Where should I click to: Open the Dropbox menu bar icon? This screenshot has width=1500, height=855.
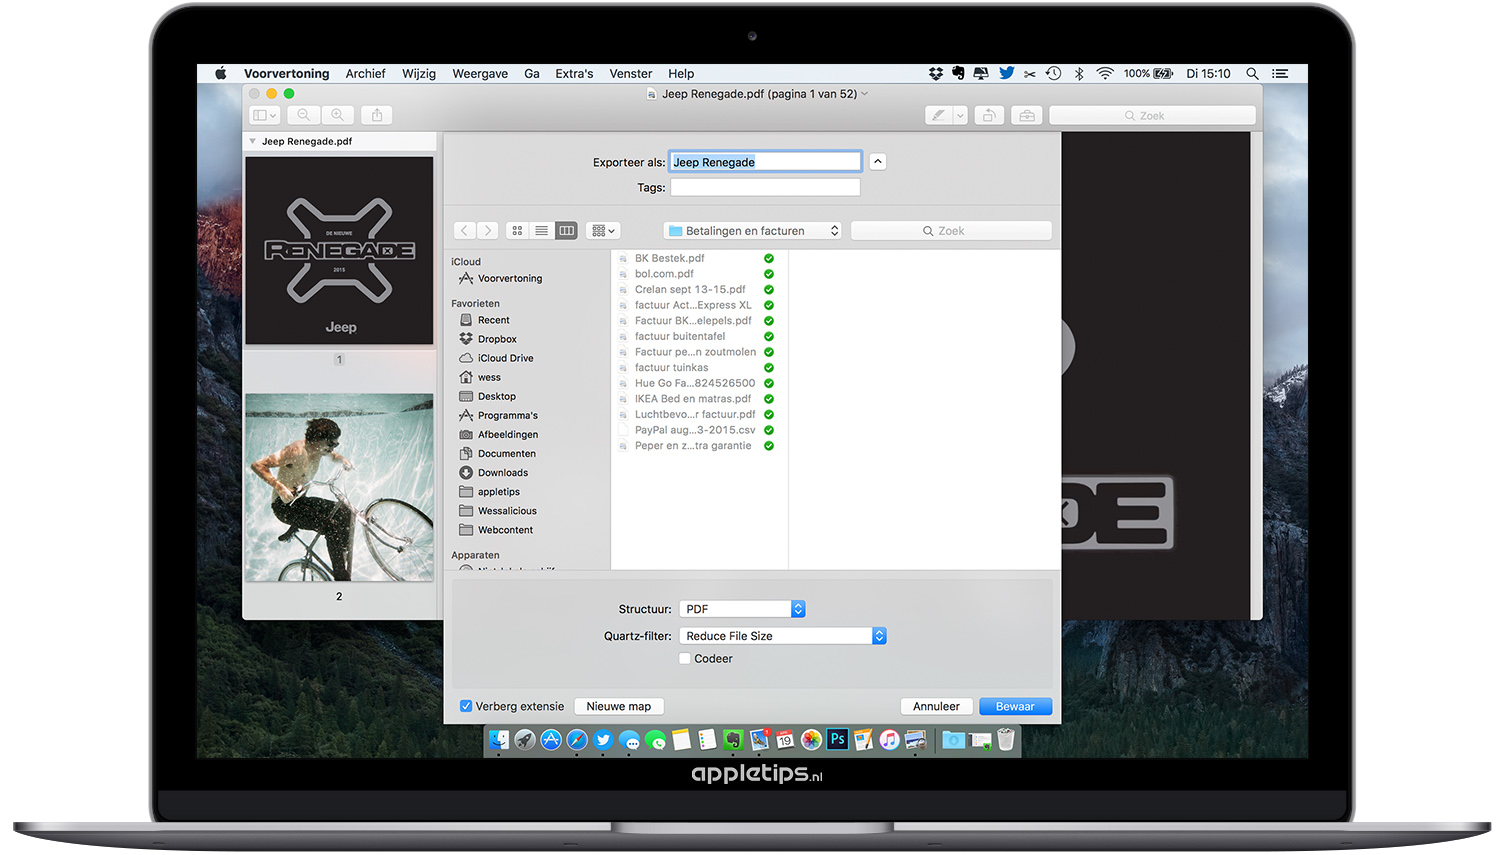(936, 74)
